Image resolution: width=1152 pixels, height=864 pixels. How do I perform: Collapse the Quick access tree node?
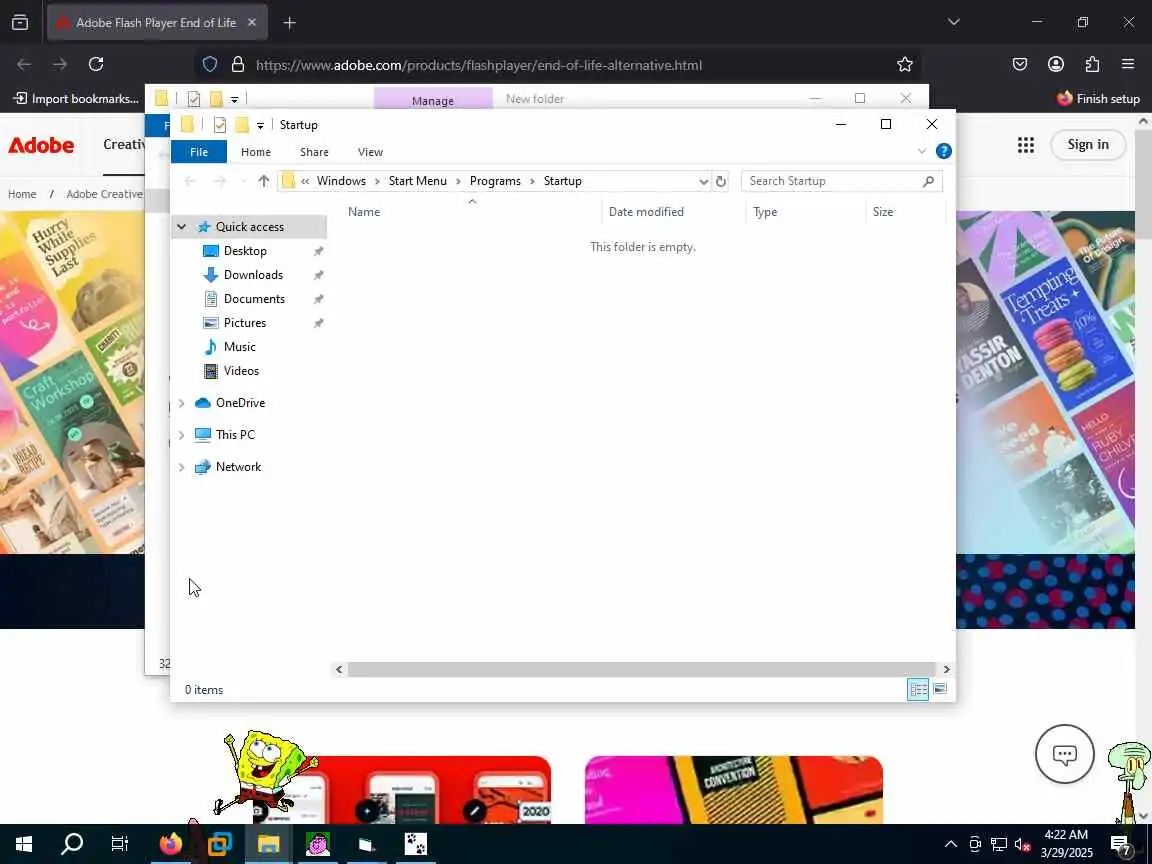[181, 227]
